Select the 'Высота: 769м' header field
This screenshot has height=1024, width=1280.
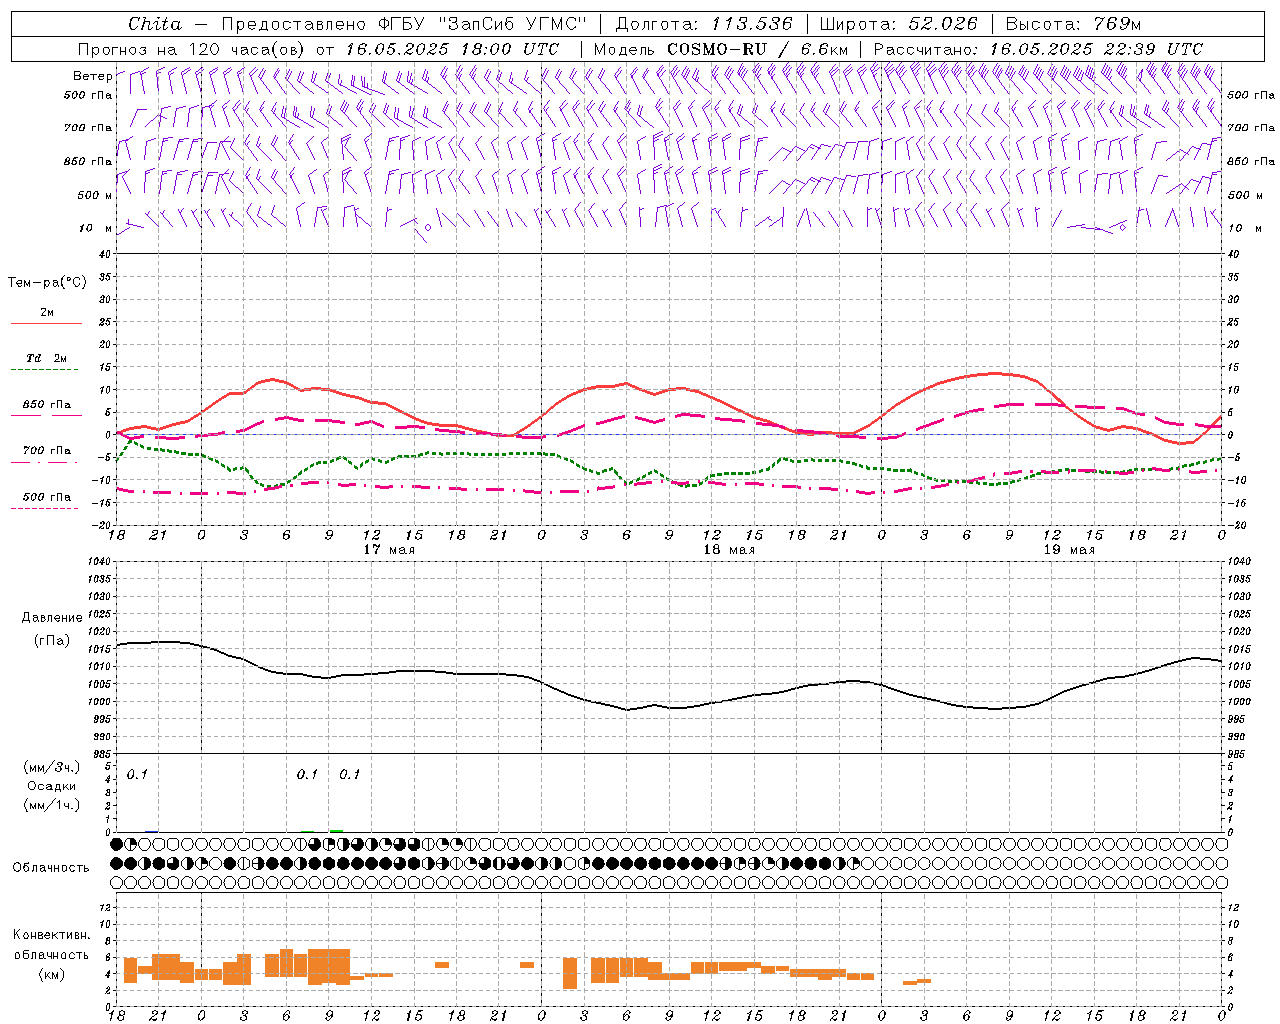pyautogui.click(x=1074, y=24)
